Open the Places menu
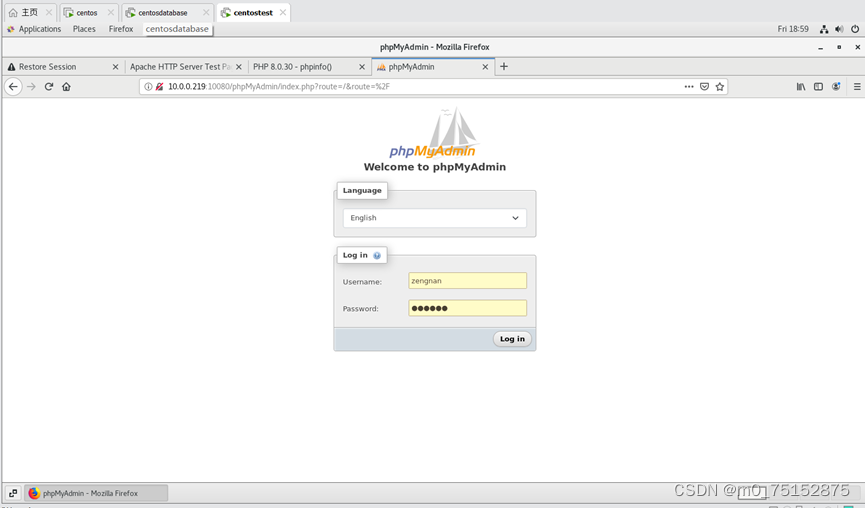 pyautogui.click(x=84, y=29)
